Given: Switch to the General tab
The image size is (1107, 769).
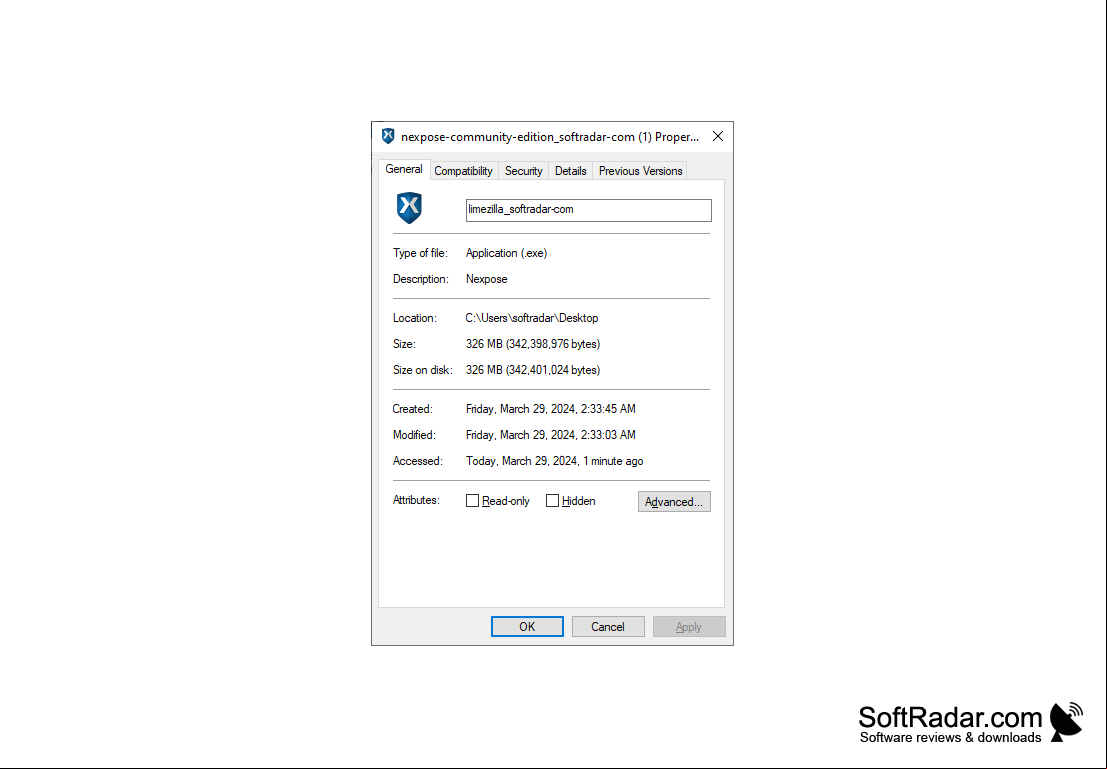Looking at the screenshot, I should tap(404, 169).
